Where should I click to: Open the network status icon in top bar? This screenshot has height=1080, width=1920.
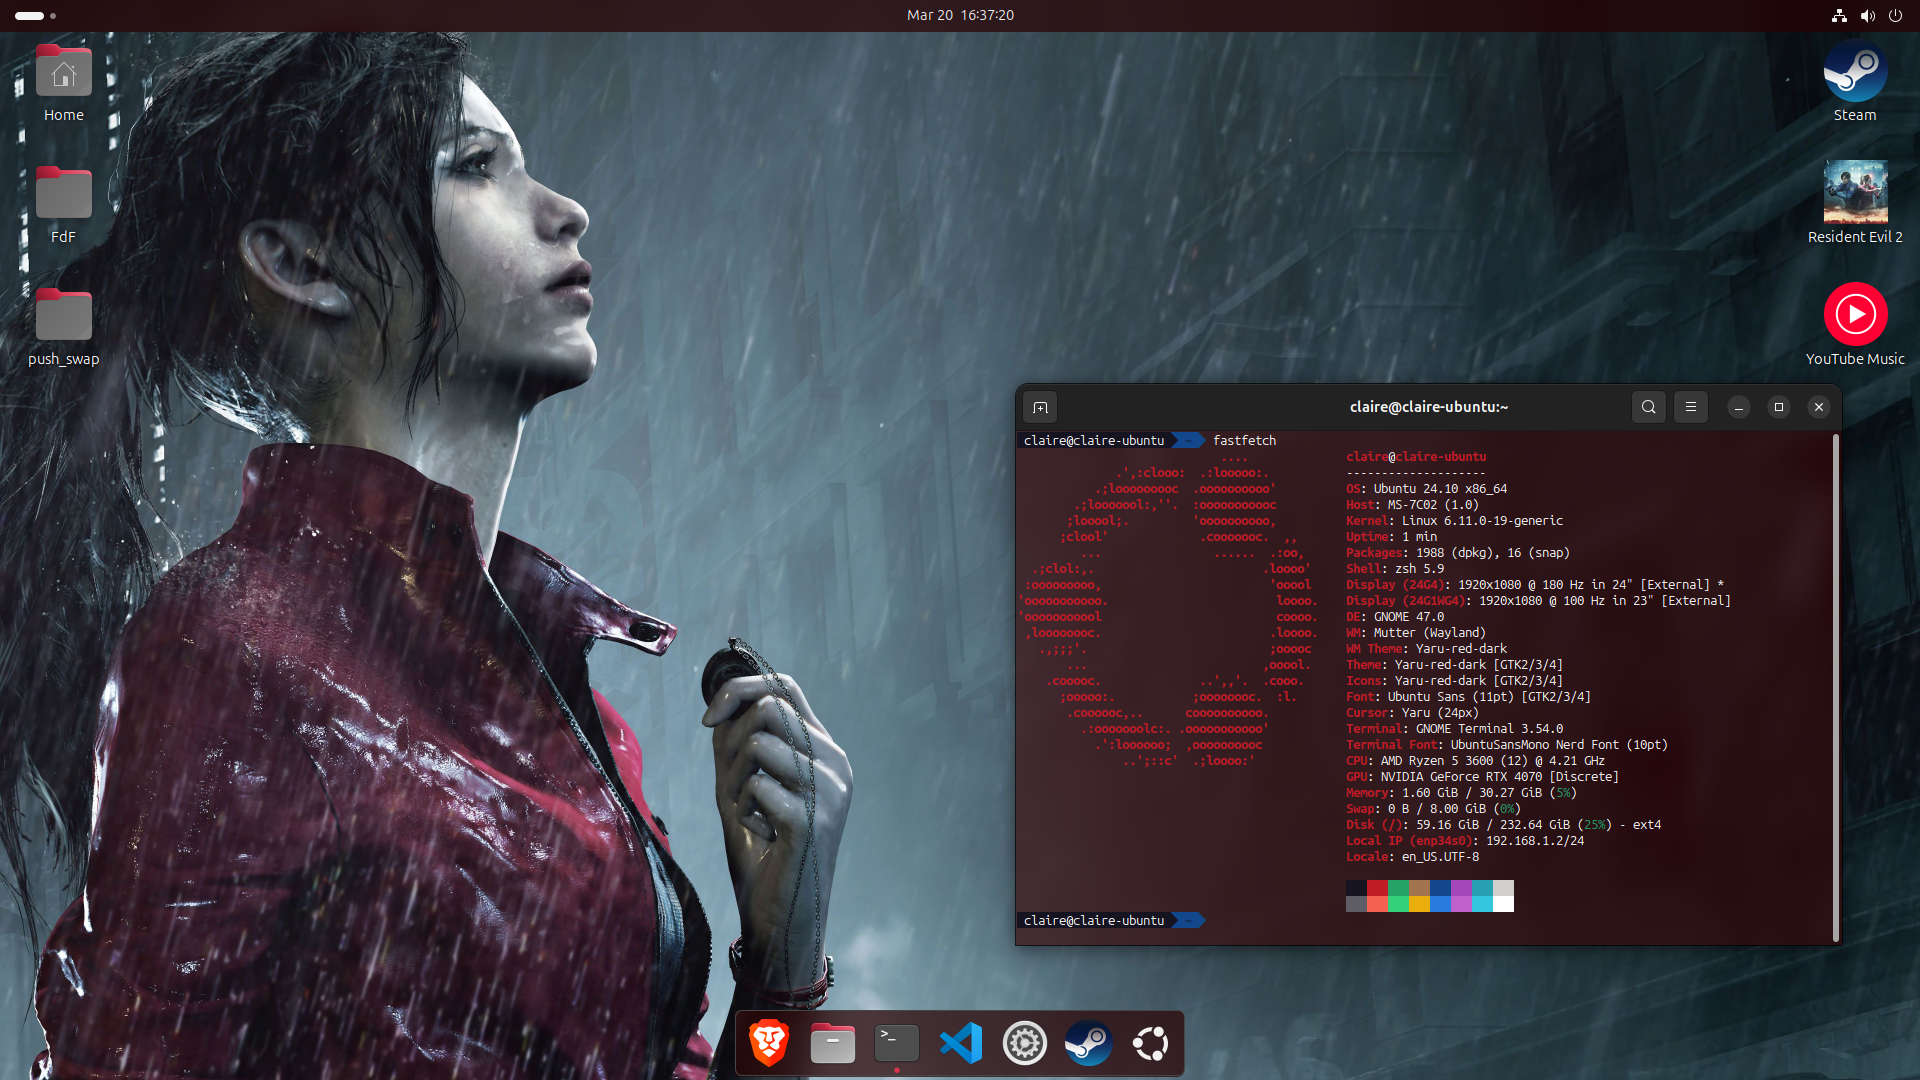[x=1839, y=15]
